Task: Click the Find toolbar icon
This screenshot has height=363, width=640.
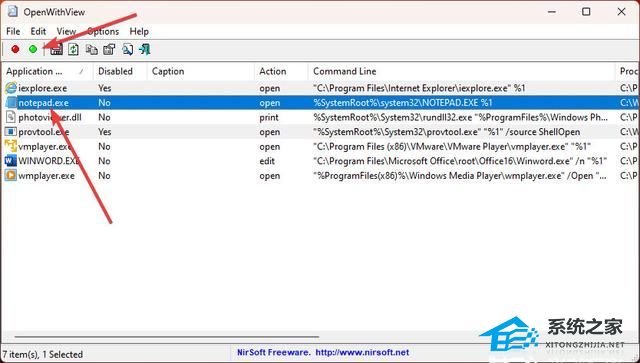Action: [127, 49]
